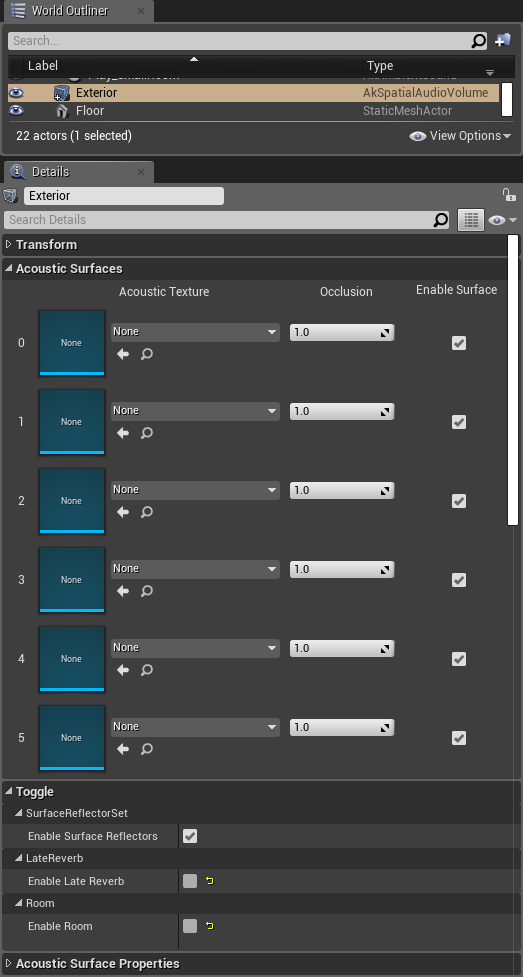
Task: Expand the Transform section
Action: coord(9,244)
